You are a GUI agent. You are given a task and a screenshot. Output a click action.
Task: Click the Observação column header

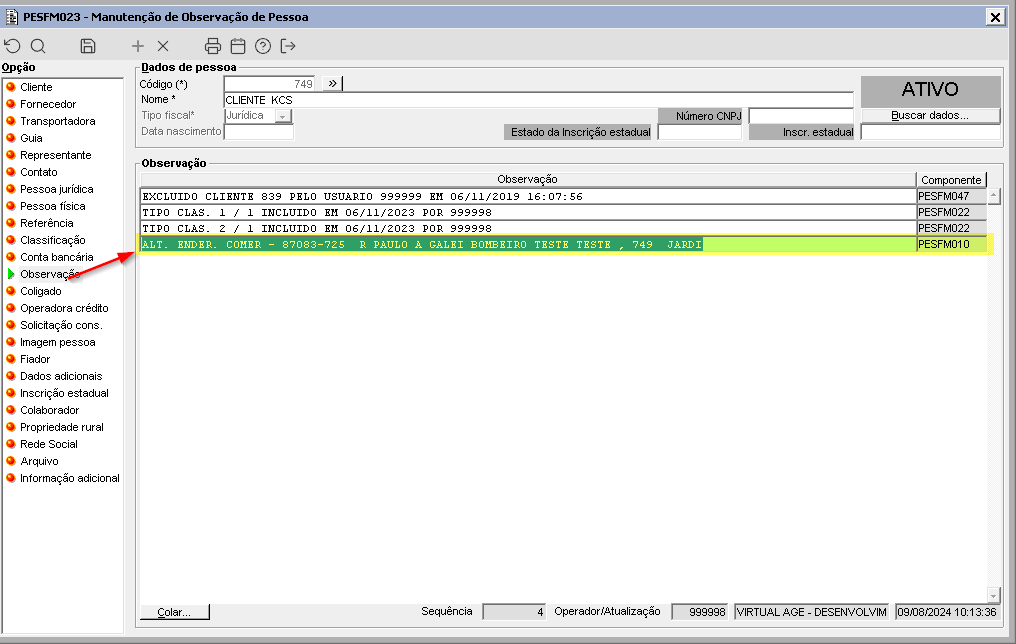click(527, 179)
